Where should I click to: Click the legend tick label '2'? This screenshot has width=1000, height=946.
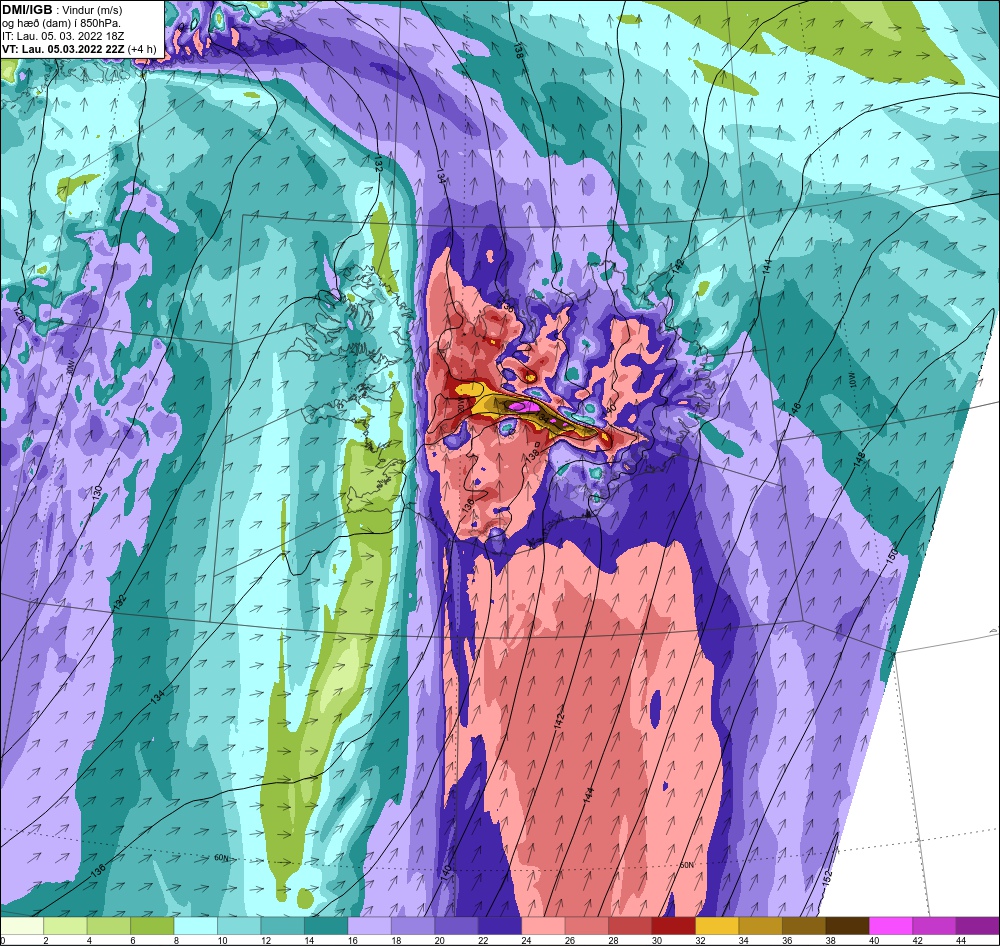point(45,940)
